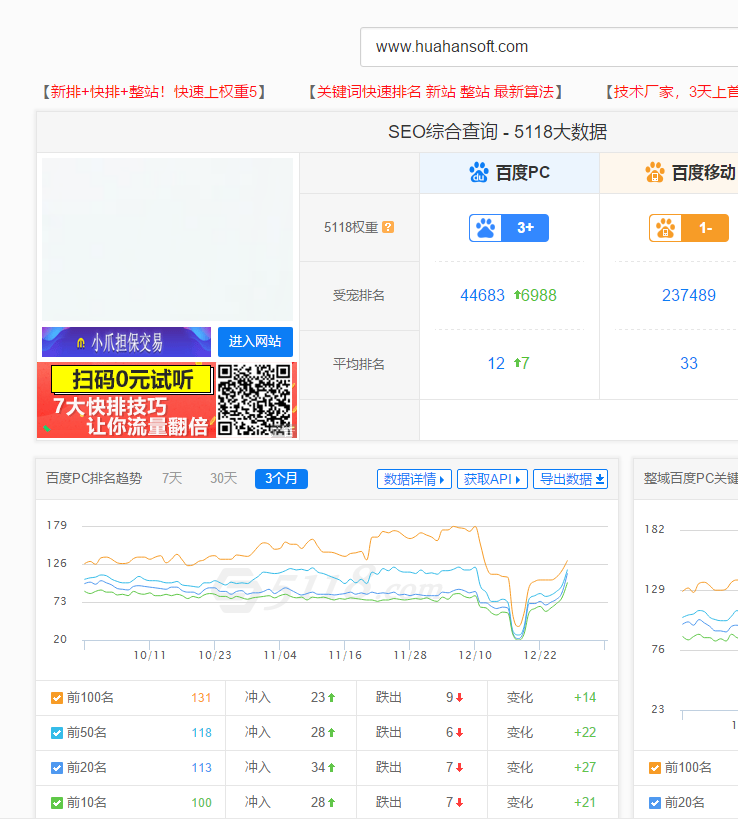
Task: Click the orange Baidu mobile paw icon
Action: pos(655,172)
